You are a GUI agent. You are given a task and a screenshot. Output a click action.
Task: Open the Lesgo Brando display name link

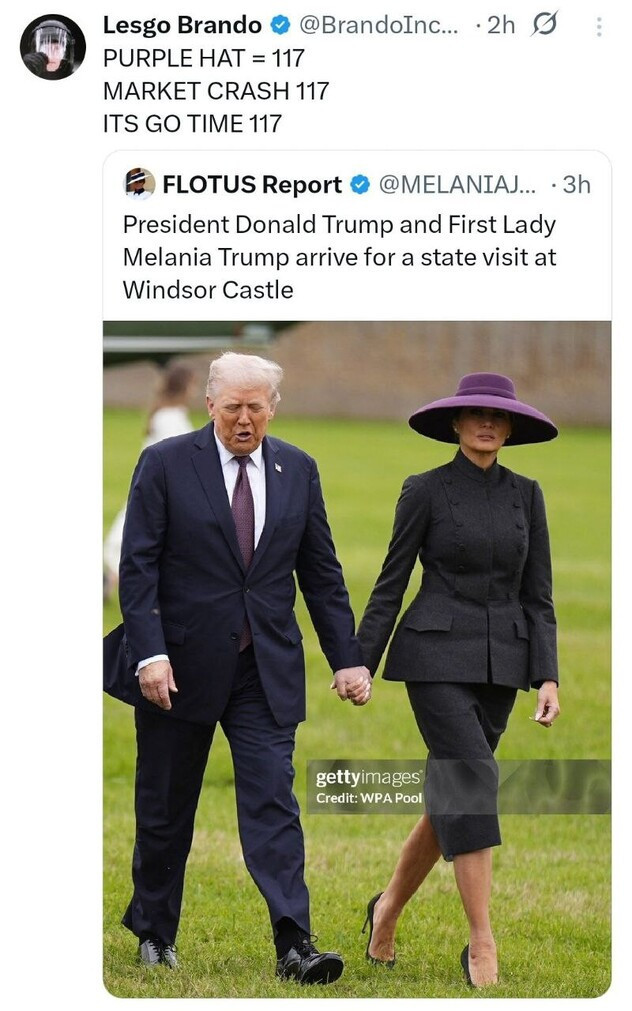pos(183,25)
